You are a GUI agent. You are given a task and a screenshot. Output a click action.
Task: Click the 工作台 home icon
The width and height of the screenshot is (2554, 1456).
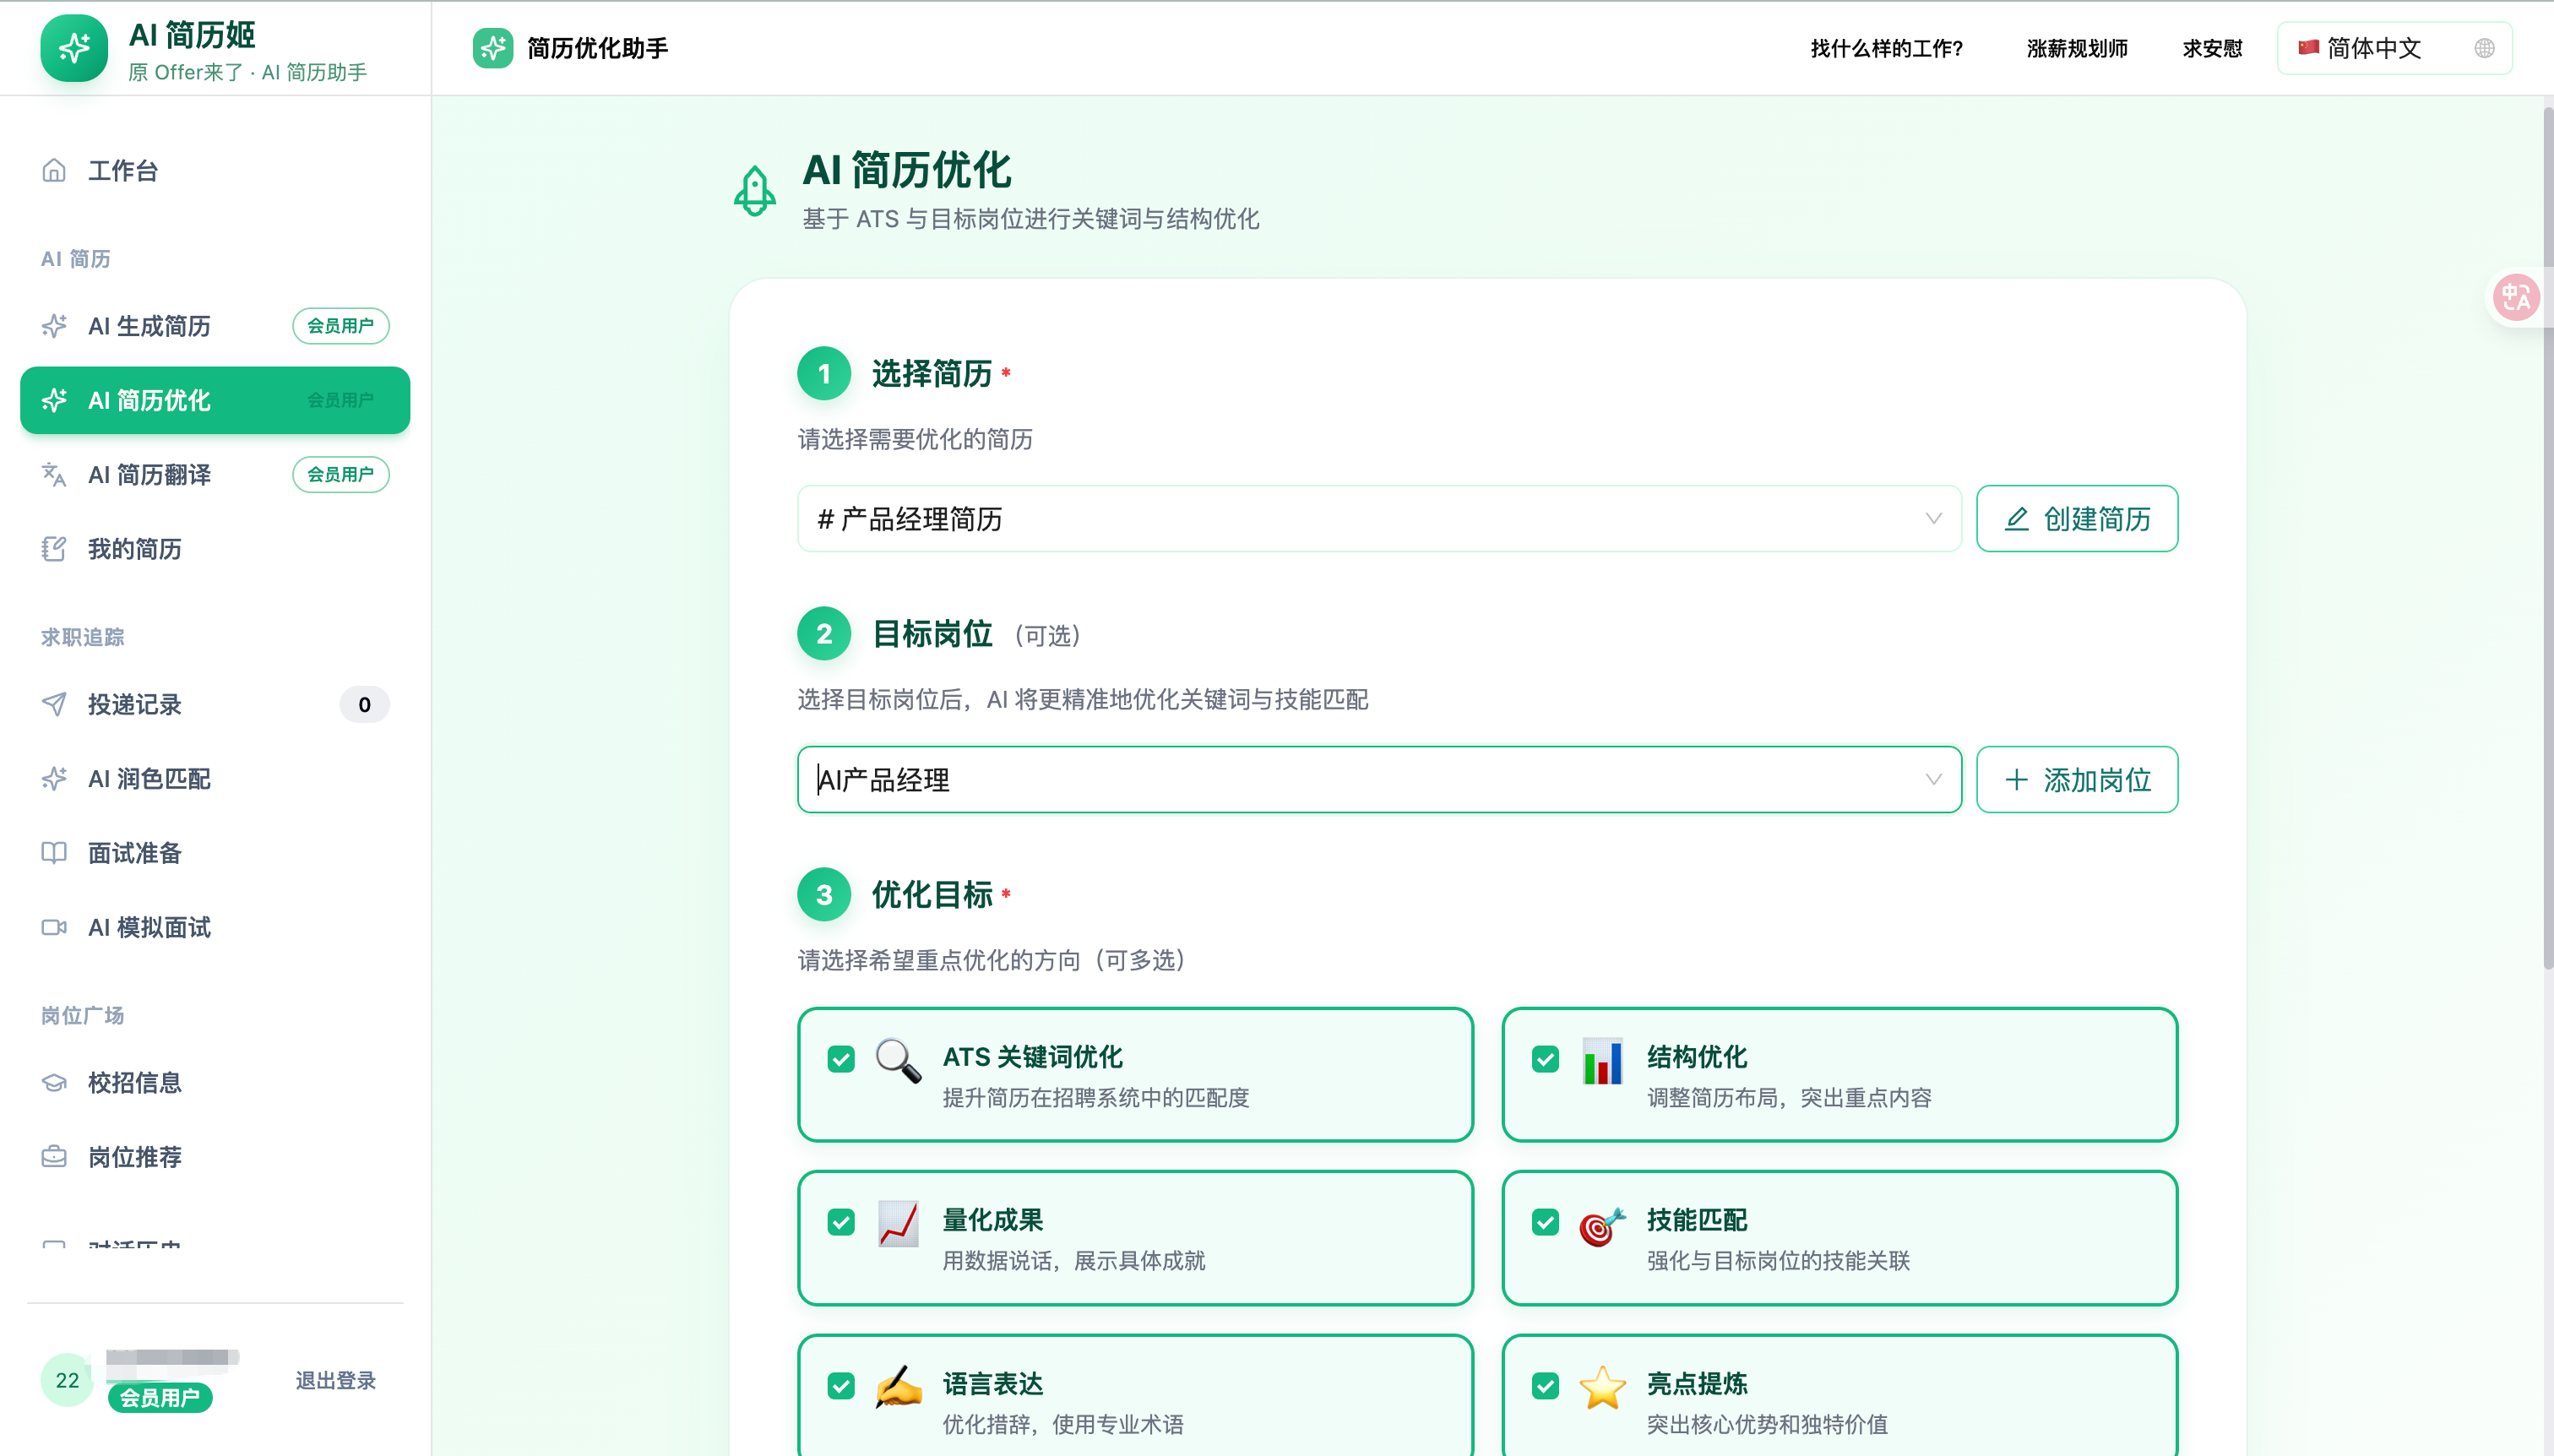tap(54, 170)
